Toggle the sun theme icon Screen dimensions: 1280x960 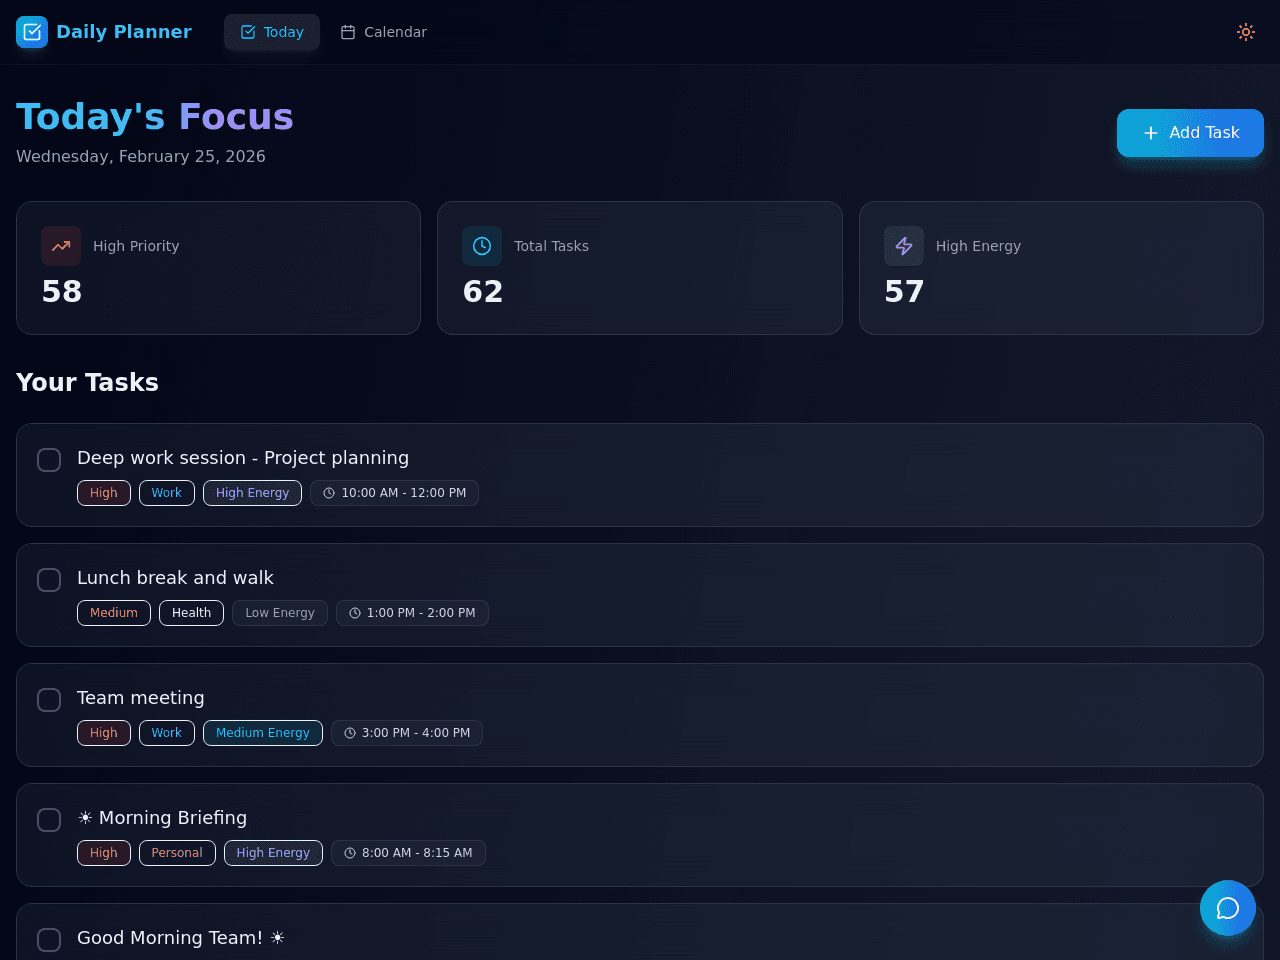(x=1246, y=32)
